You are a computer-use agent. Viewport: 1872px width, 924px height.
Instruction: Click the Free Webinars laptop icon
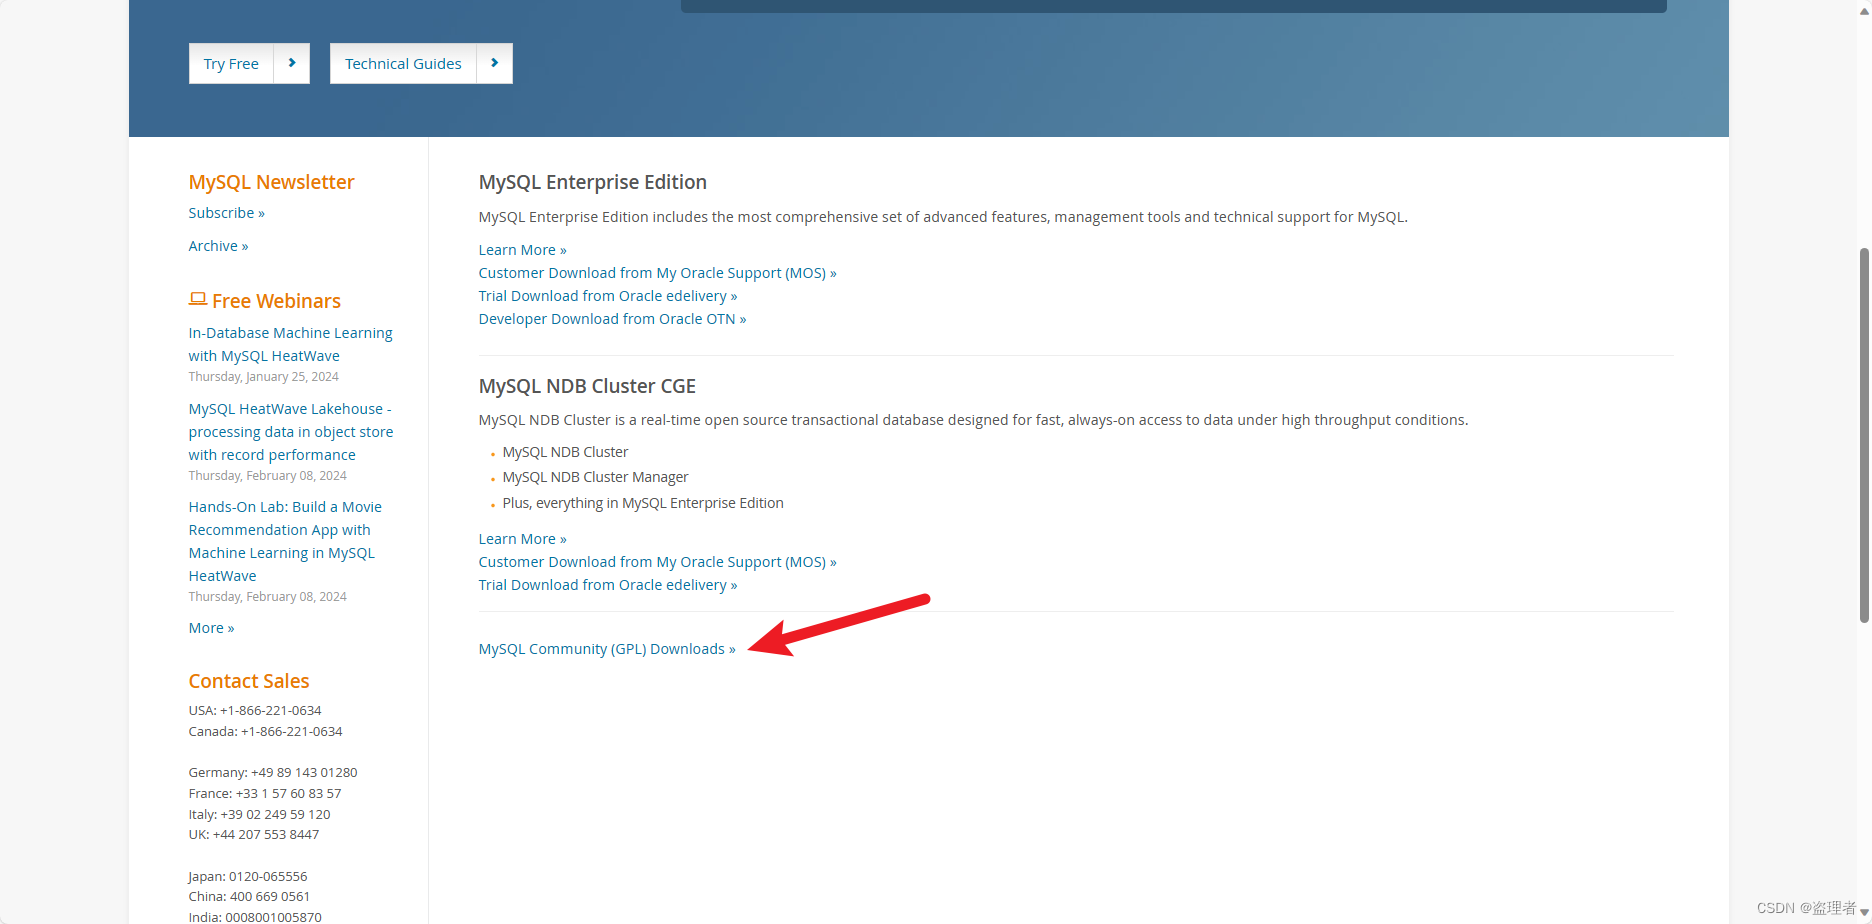[x=198, y=299]
